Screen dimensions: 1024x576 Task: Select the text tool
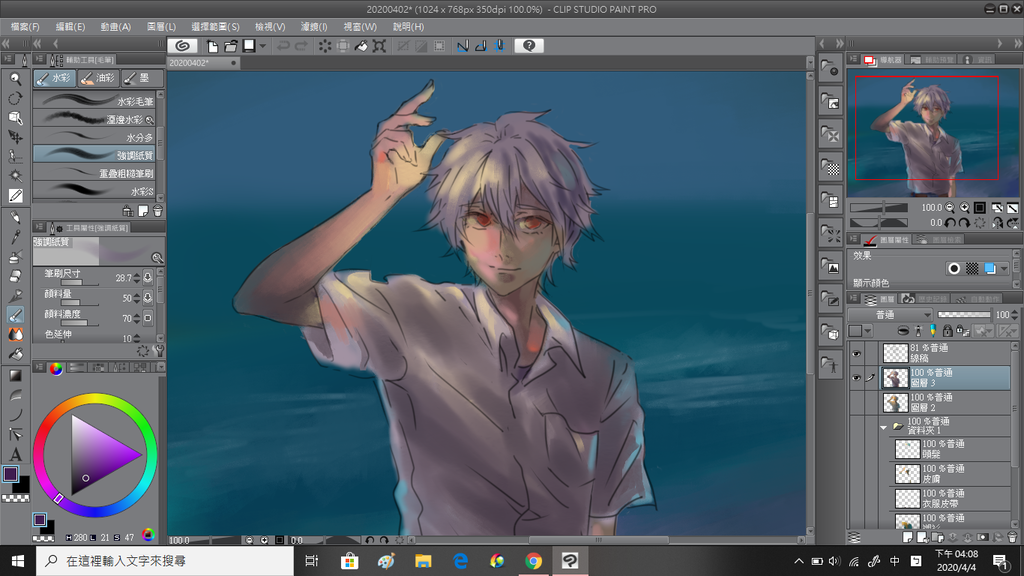coord(15,453)
